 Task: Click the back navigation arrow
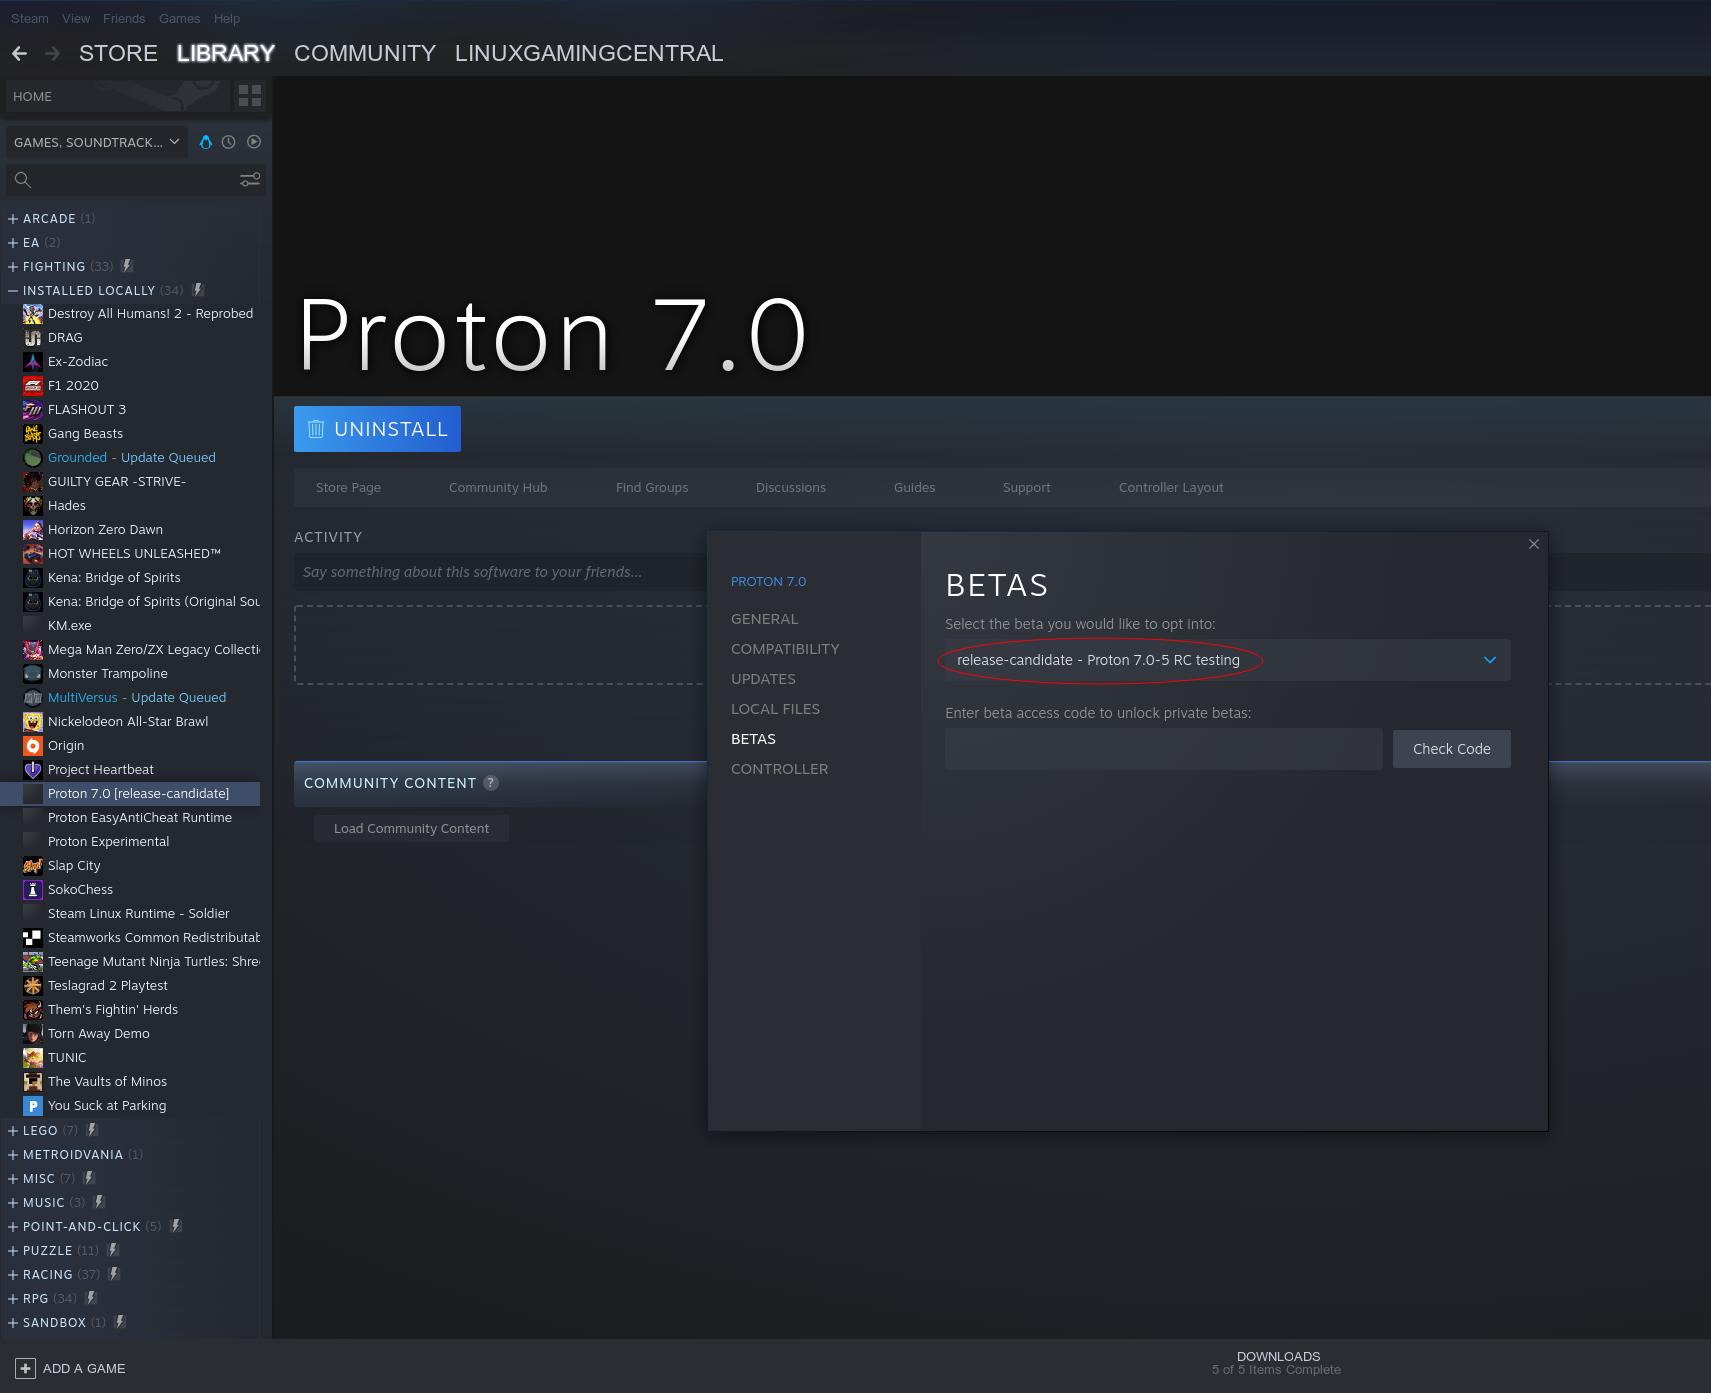click(19, 53)
